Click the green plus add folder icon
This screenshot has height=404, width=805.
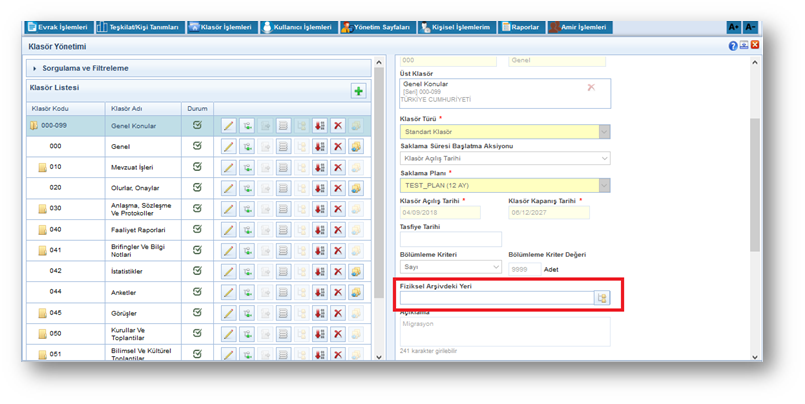[x=358, y=91]
